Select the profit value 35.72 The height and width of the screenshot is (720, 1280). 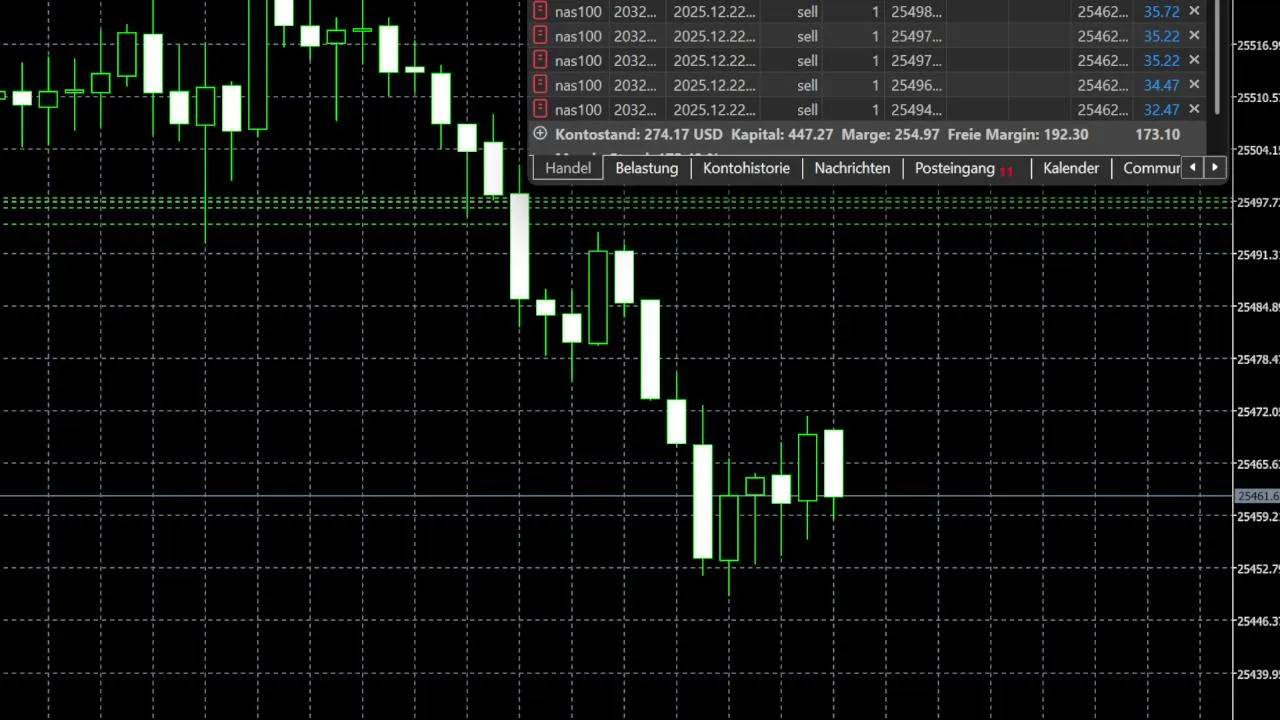[x=1161, y=12]
